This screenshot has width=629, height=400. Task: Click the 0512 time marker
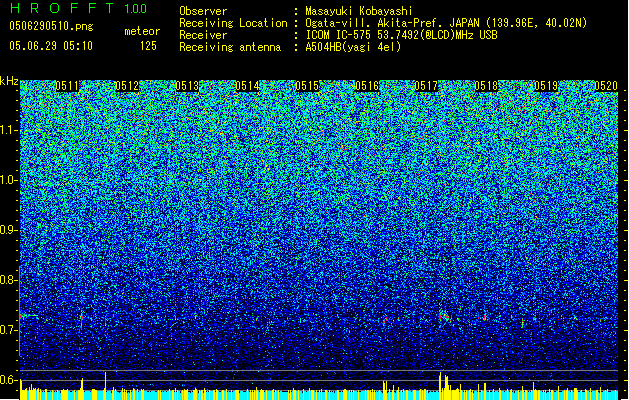tap(127, 86)
